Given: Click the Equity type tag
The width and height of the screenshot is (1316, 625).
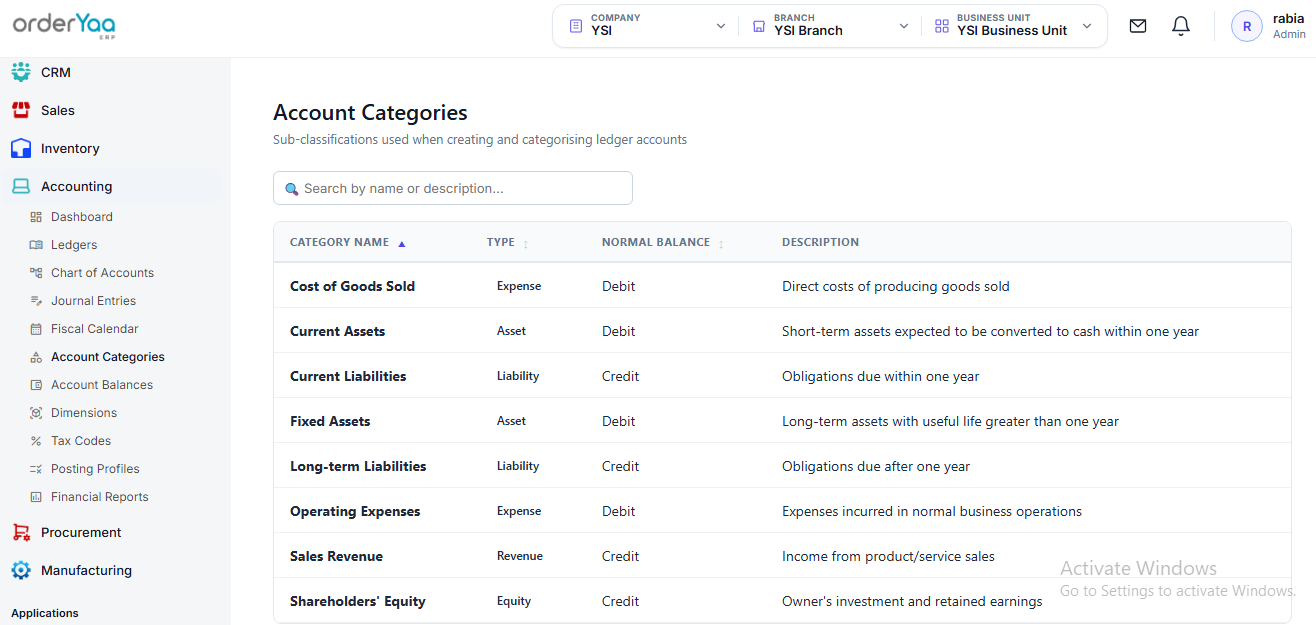Looking at the screenshot, I should click(x=514, y=601).
